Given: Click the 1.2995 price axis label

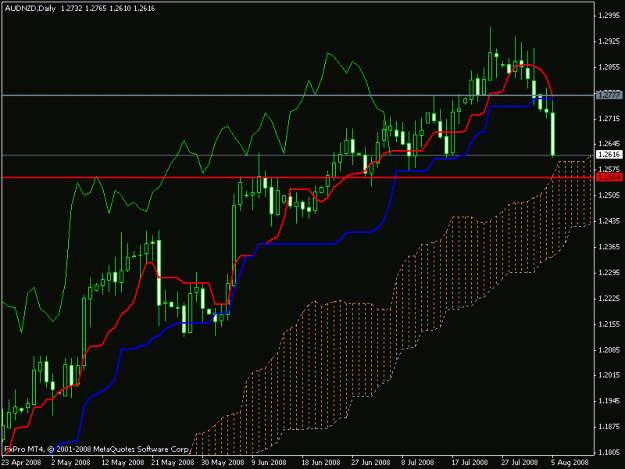Looking at the screenshot, I should (609, 16).
